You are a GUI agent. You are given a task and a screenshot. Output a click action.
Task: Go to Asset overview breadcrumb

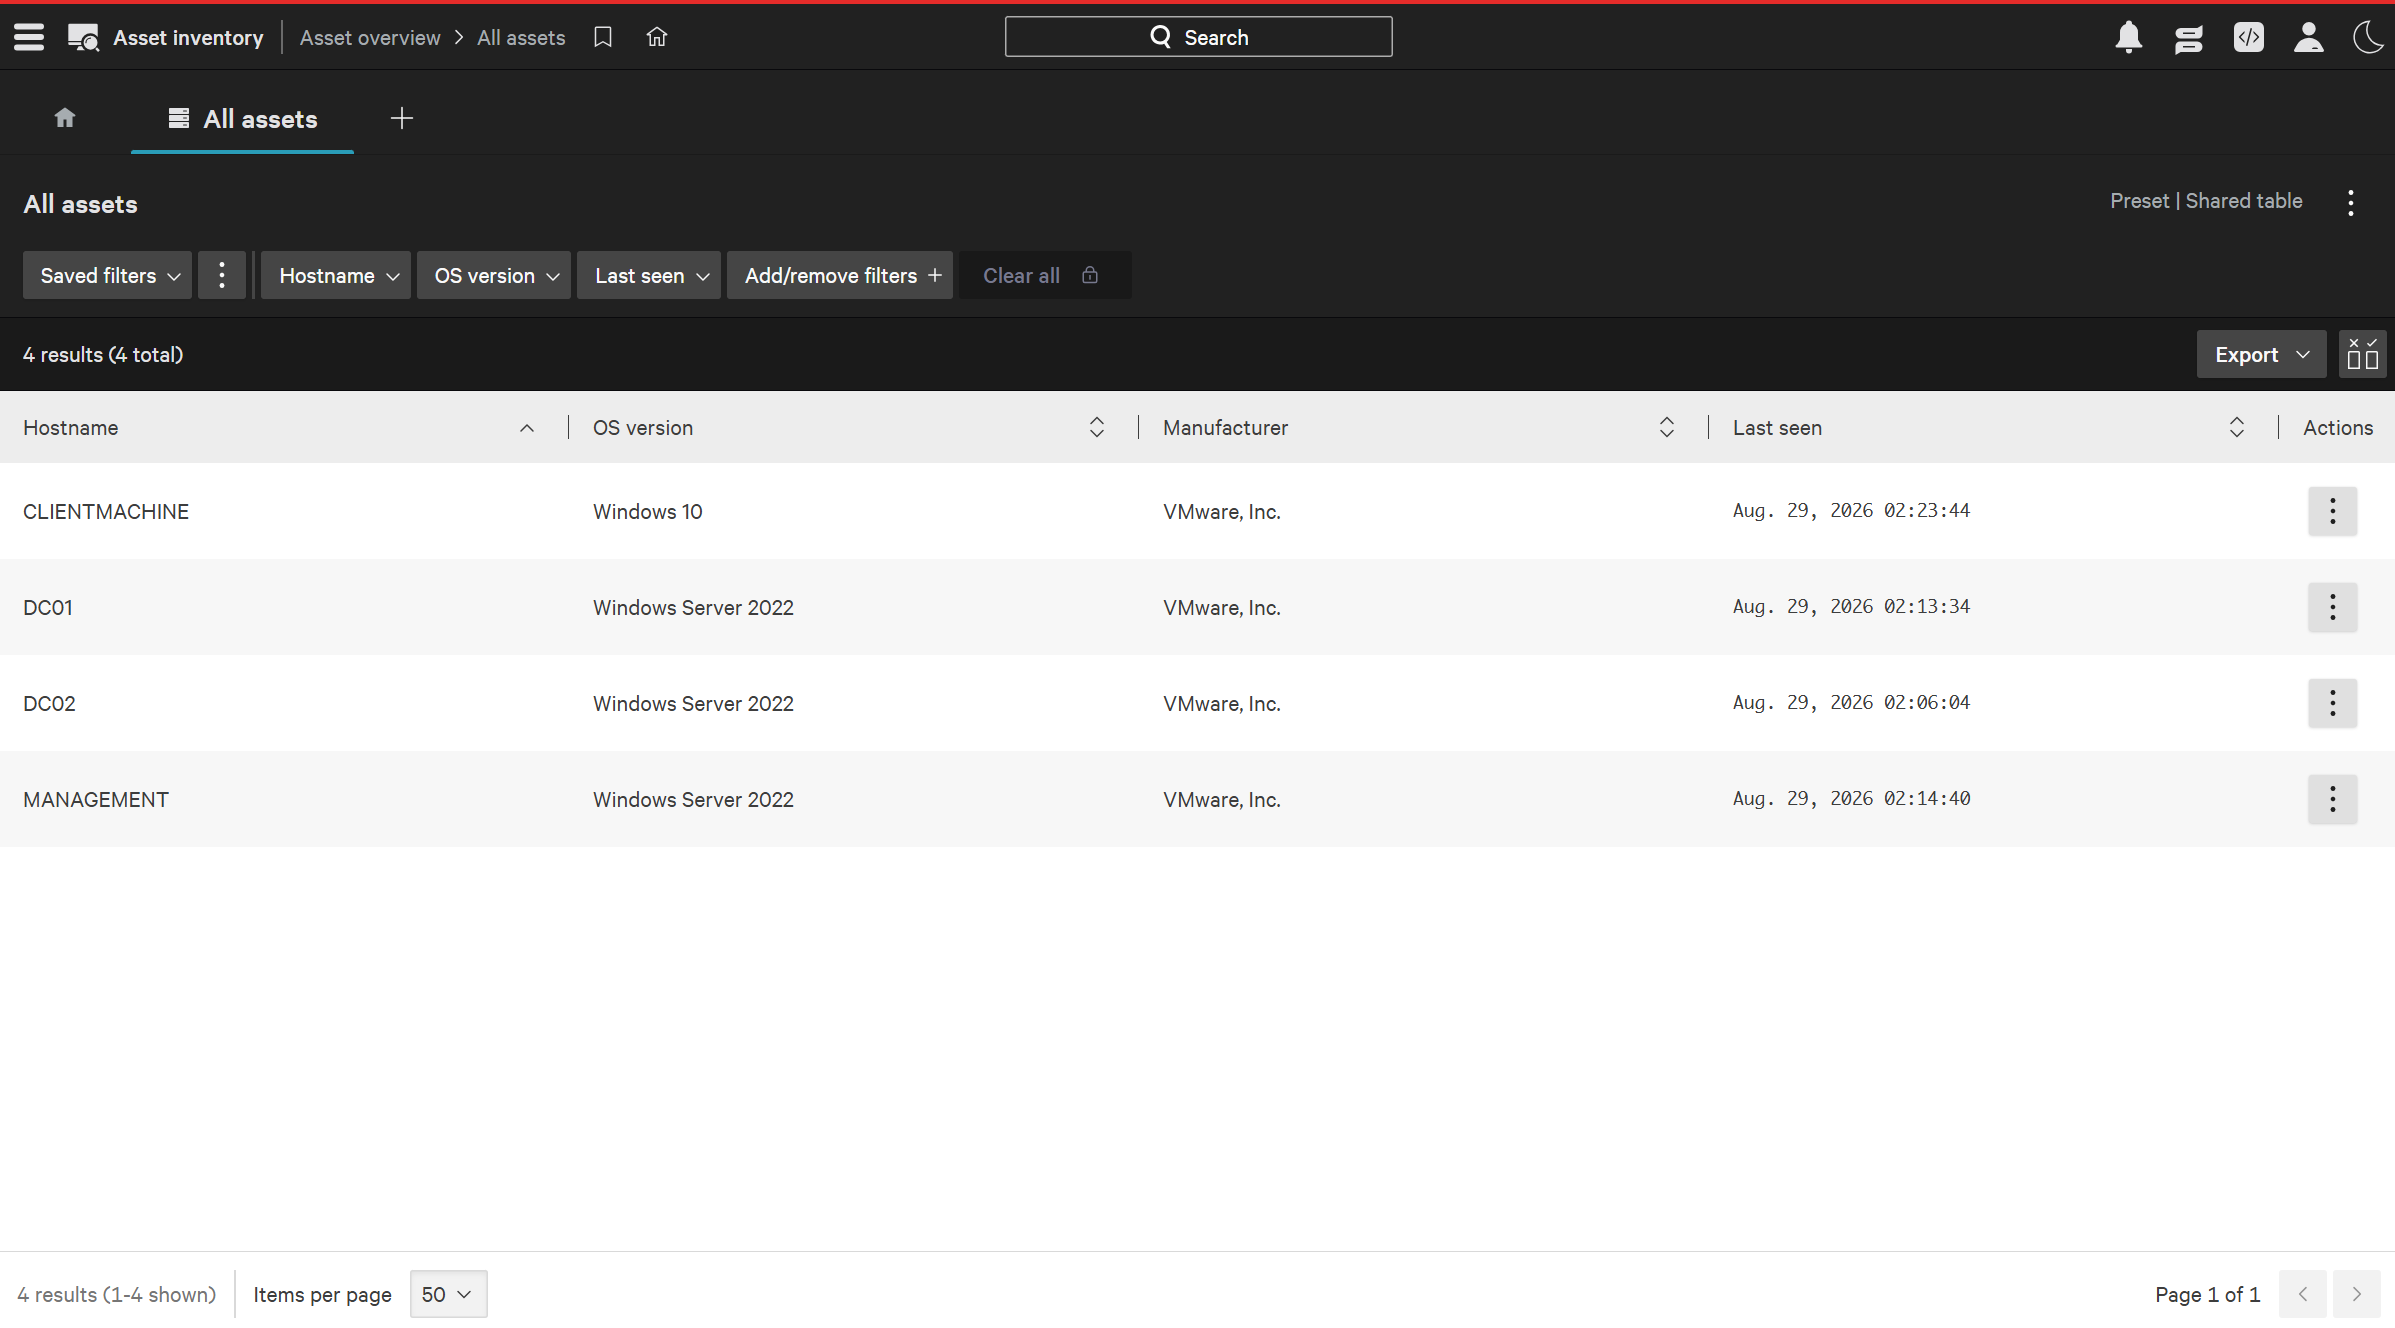coord(370,37)
